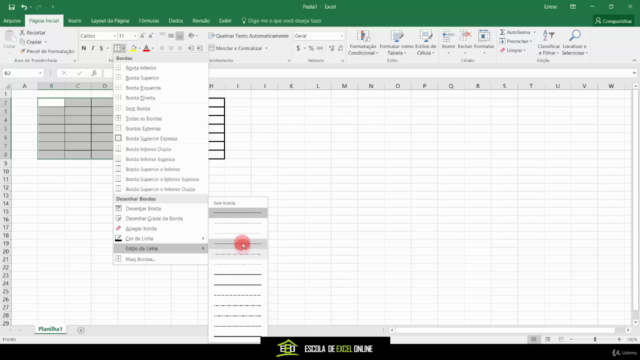Select Desenhar Borda pencil item

tap(160, 208)
